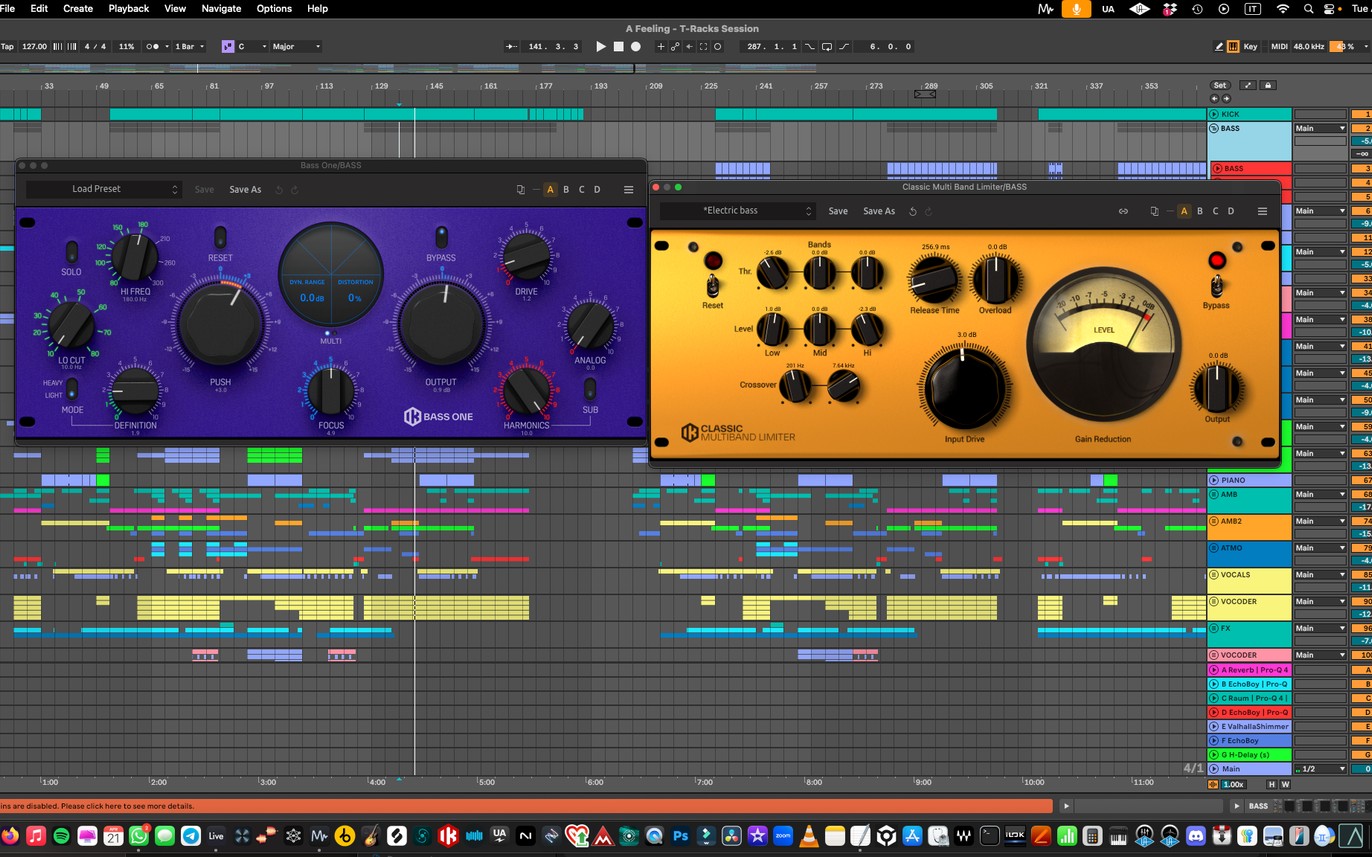This screenshot has width=1372, height=857.
Task: Toggle the SUB switch in Bass One
Action: point(590,389)
